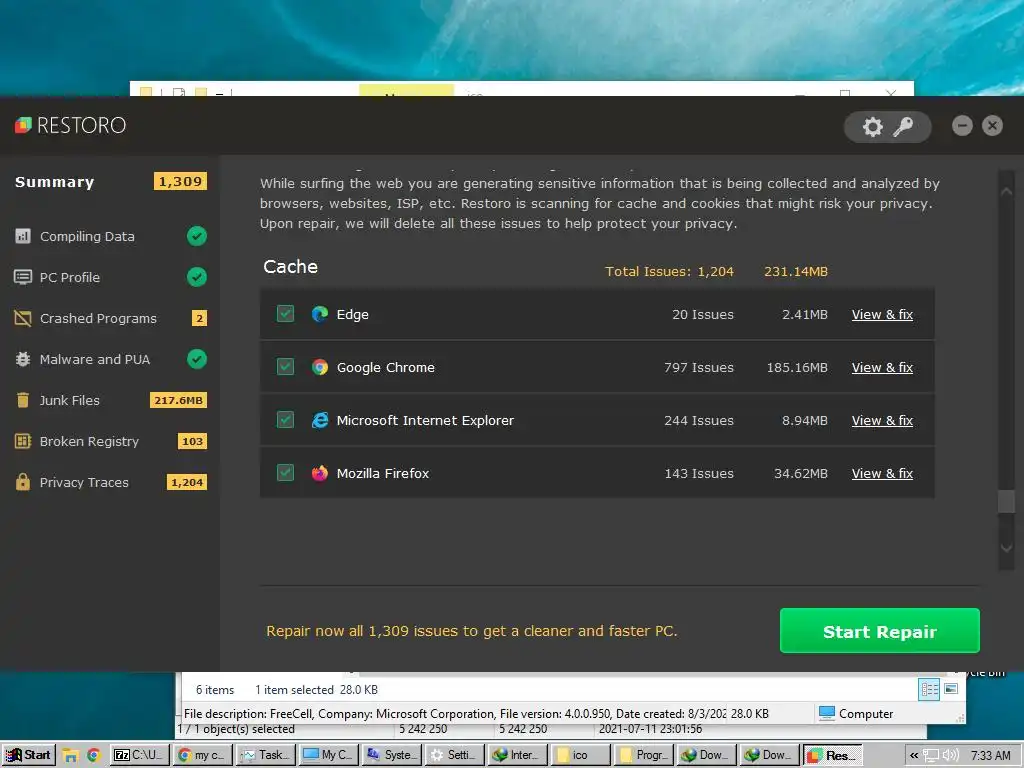Image resolution: width=1024 pixels, height=768 pixels.
Task: Click the Broken Registry icon
Action: coord(23,441)
